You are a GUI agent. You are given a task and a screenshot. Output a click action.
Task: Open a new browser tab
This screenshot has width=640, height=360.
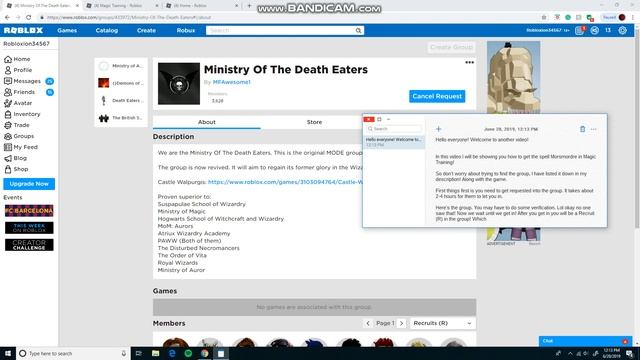pyautogui.click(x=249, y=6)
